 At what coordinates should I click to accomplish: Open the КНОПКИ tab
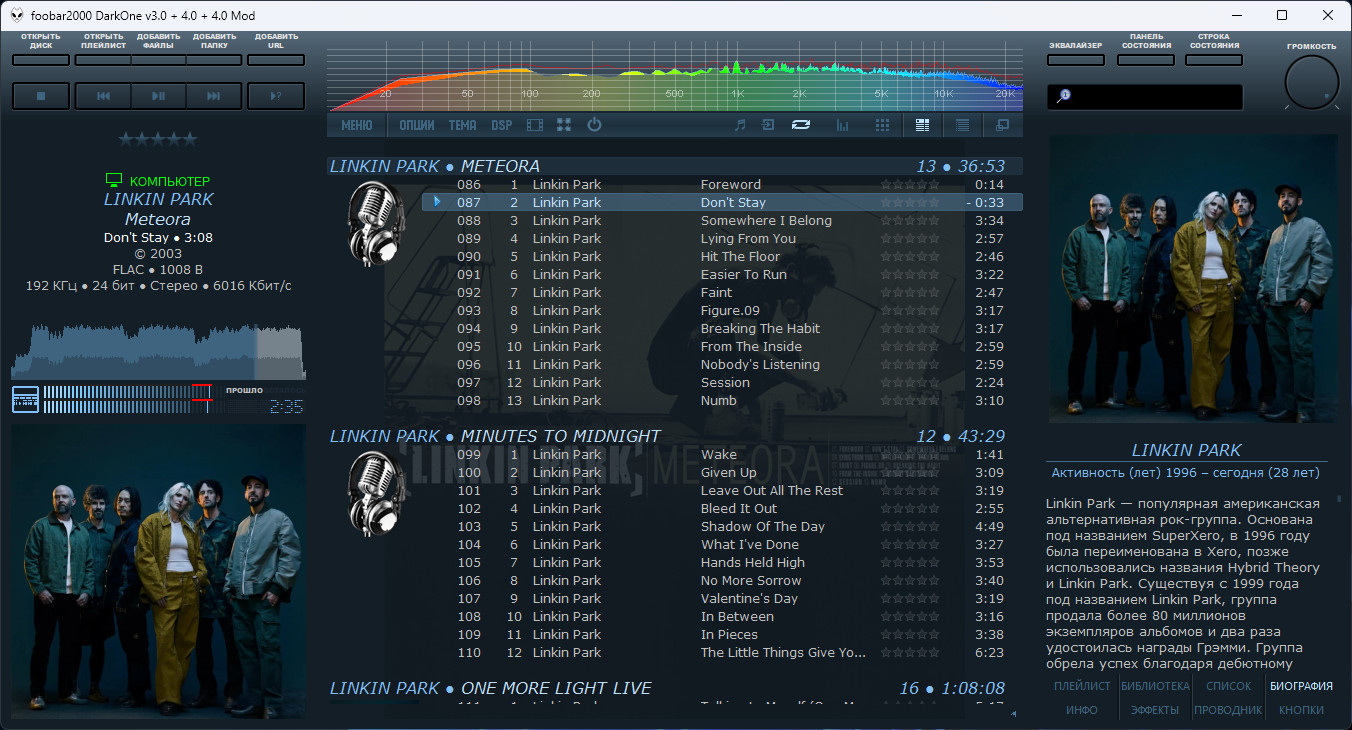coord(1301,710)
